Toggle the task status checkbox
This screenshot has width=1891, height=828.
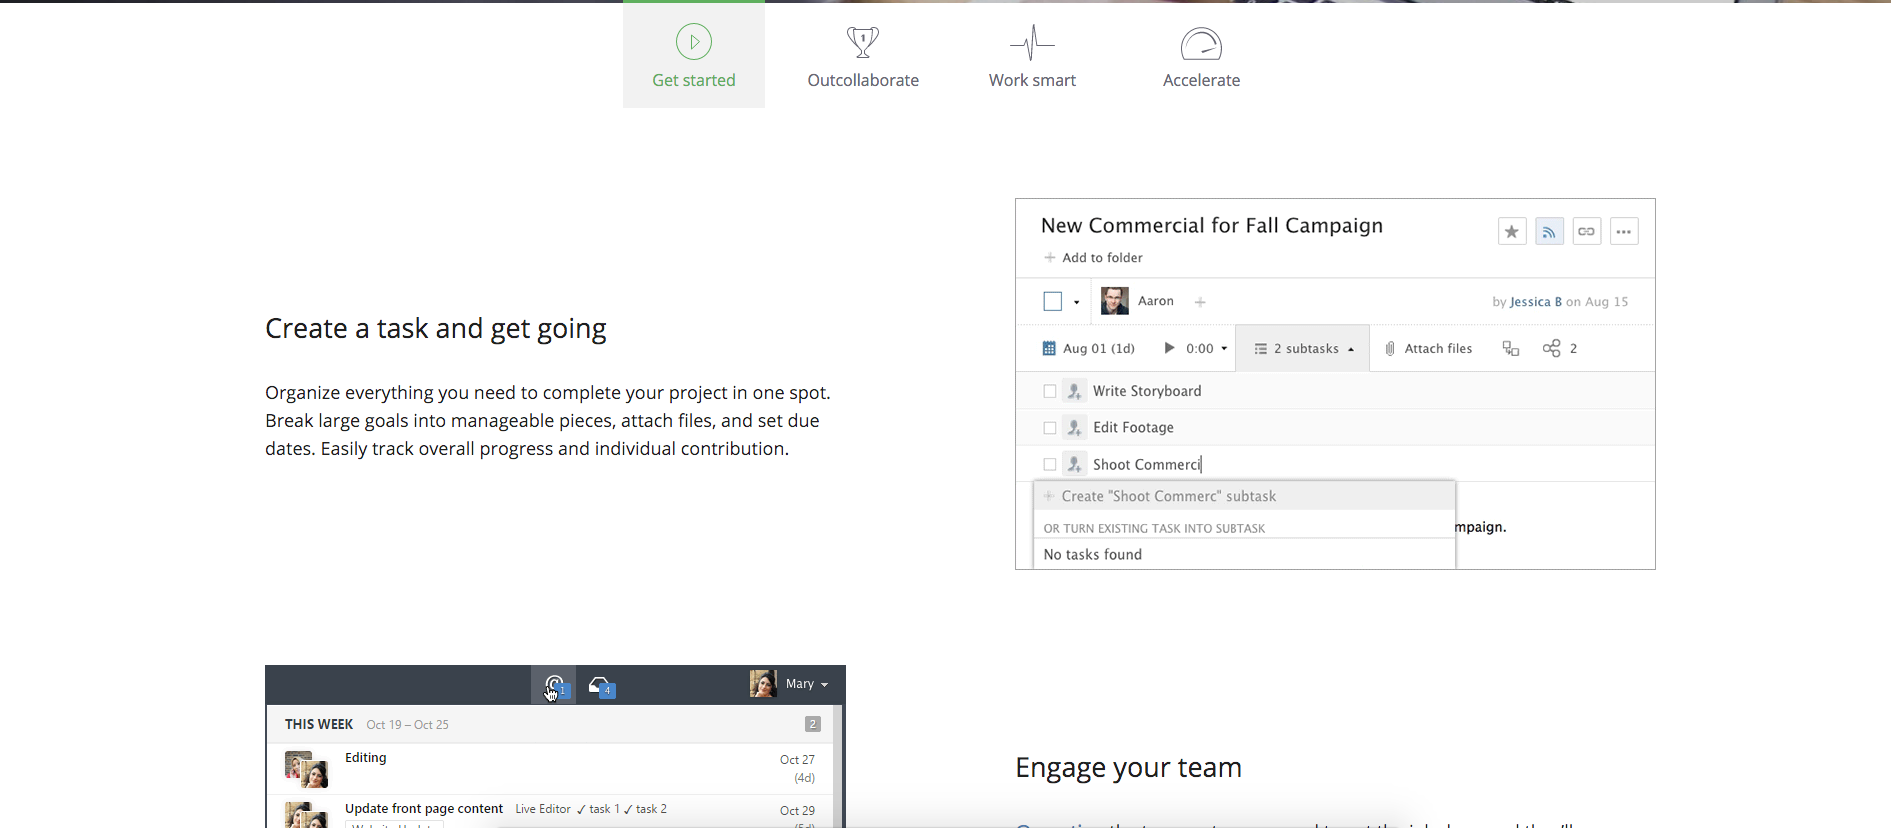click(x=1052, y=301)
